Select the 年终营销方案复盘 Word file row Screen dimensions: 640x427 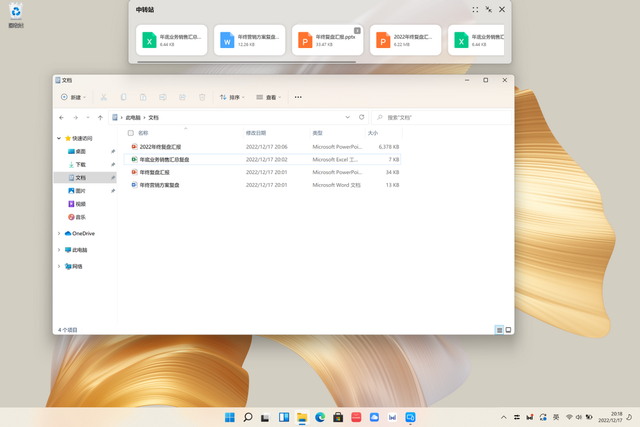[262, 185]
